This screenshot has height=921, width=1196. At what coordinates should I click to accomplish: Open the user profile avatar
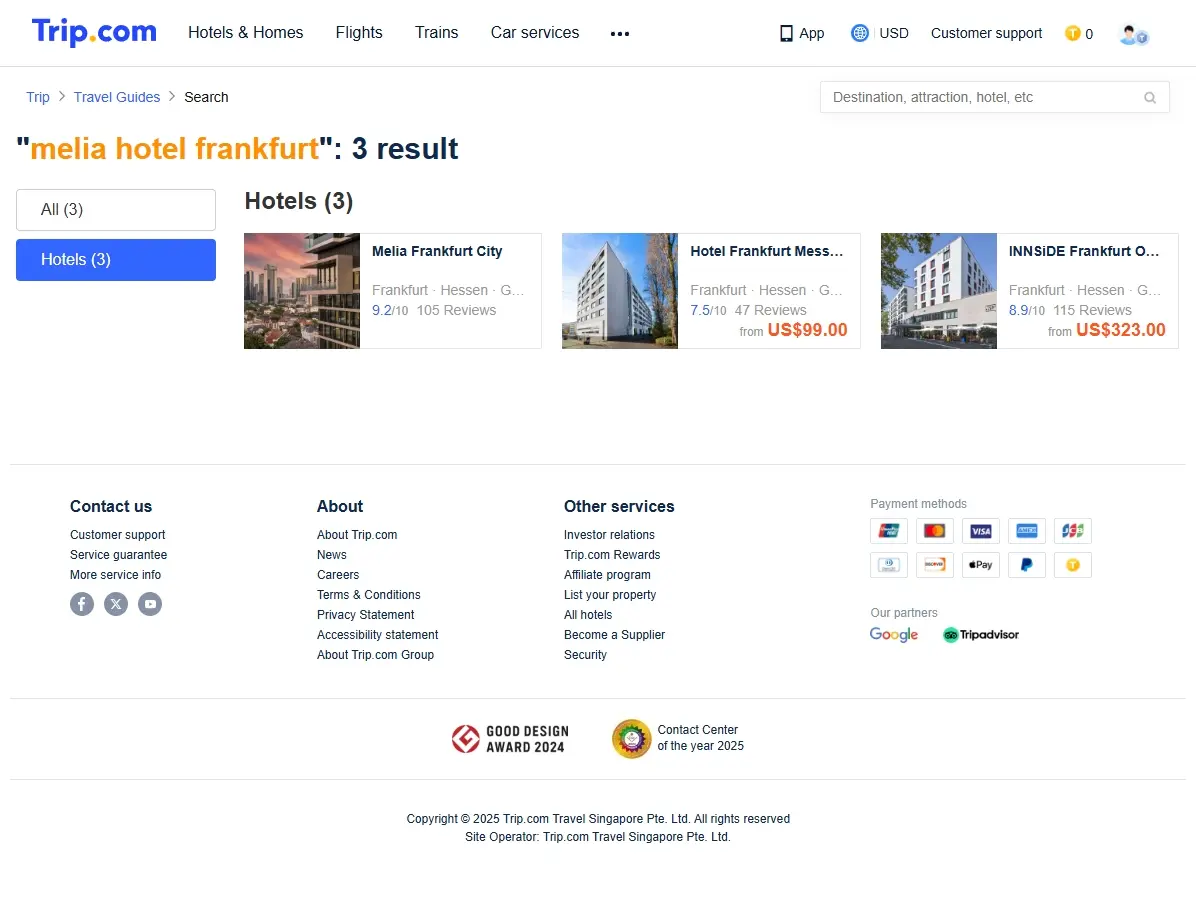click(1133, 34)
